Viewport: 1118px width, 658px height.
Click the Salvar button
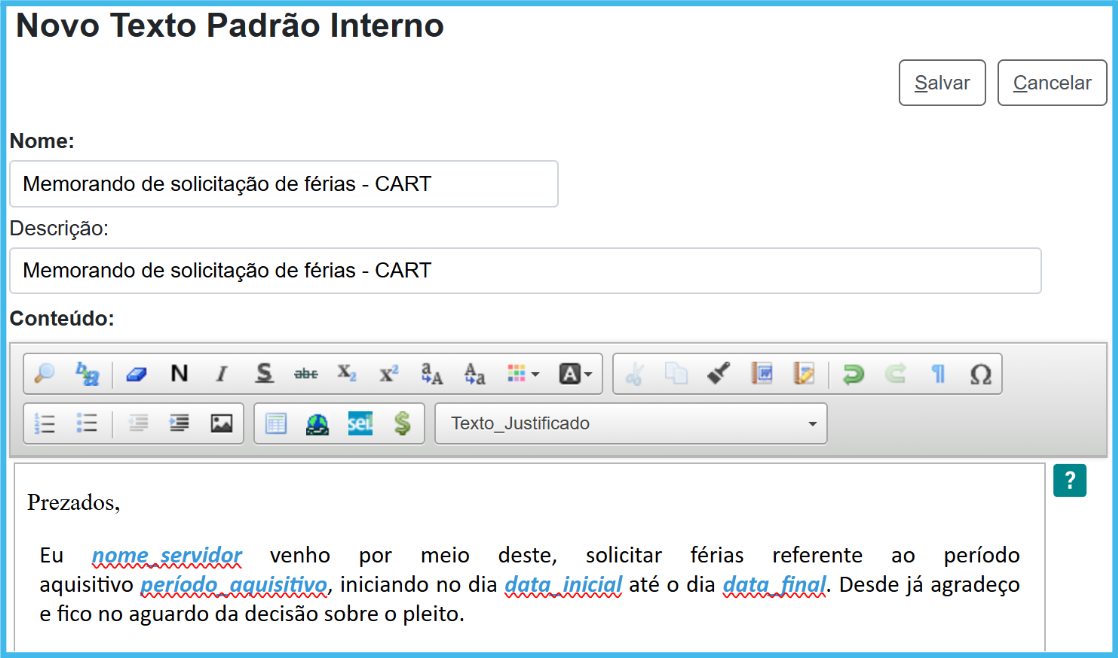[x=942, y=83]
